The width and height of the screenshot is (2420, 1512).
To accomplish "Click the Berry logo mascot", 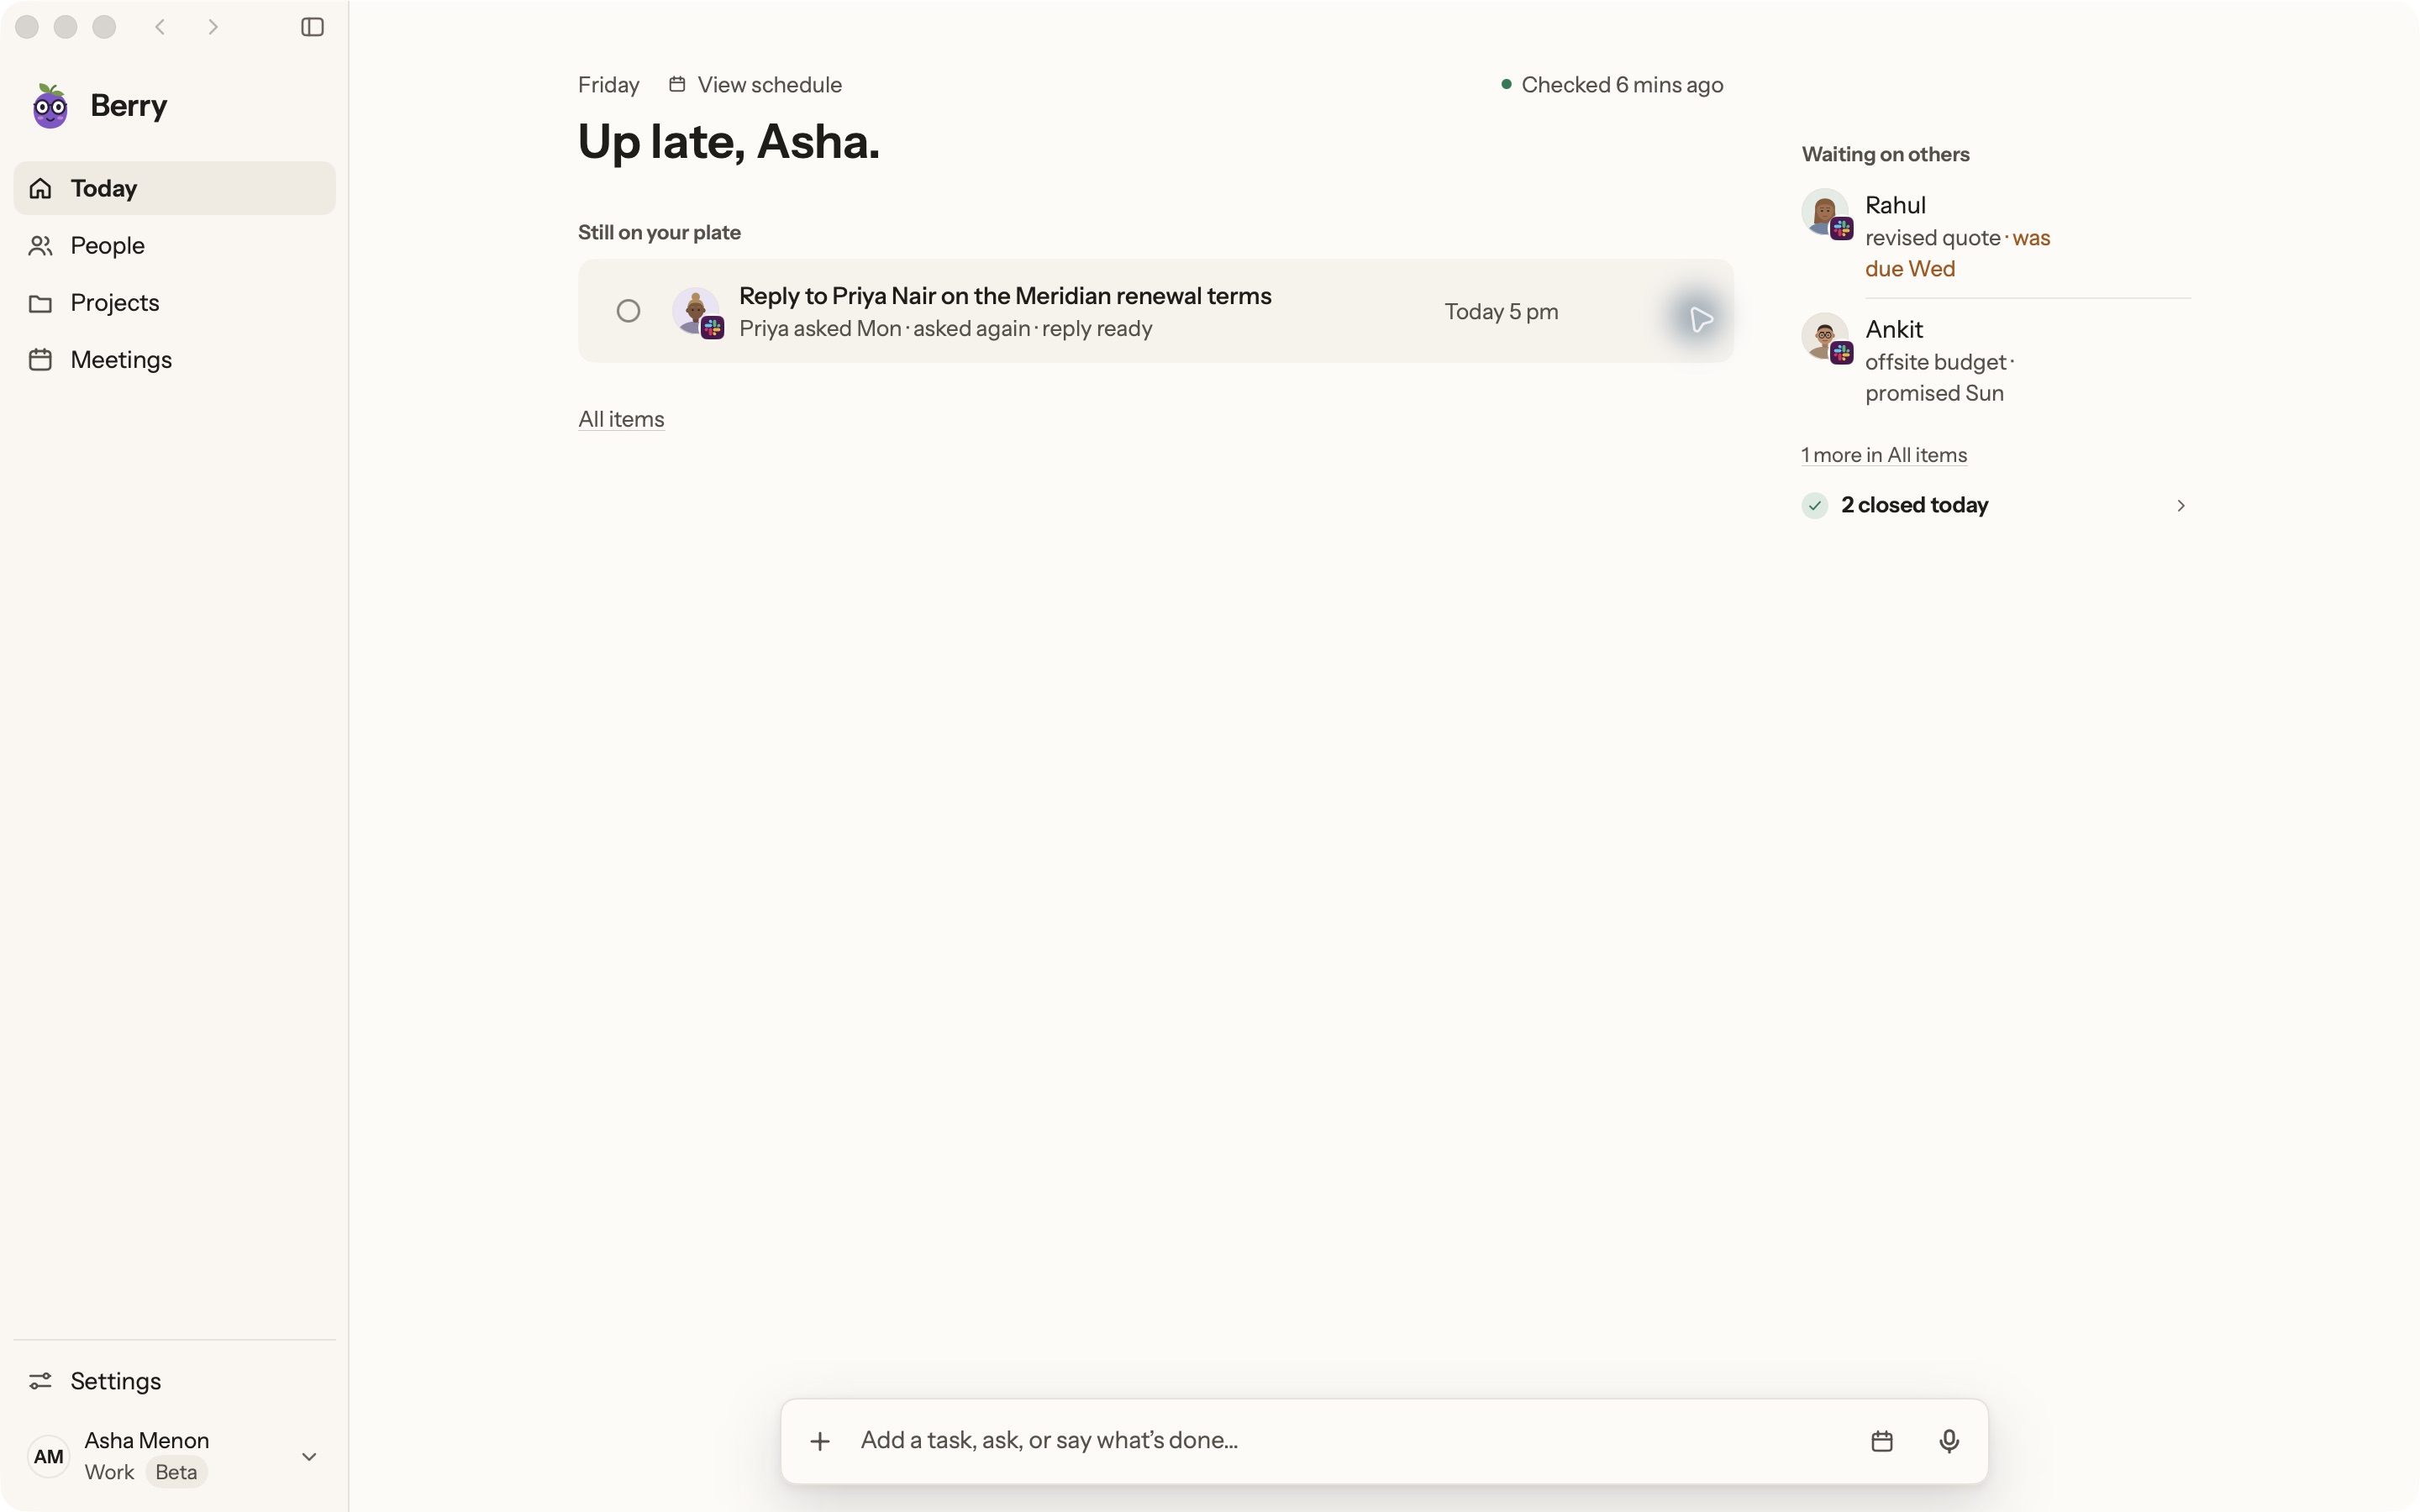I will click(x=50, y=106).
